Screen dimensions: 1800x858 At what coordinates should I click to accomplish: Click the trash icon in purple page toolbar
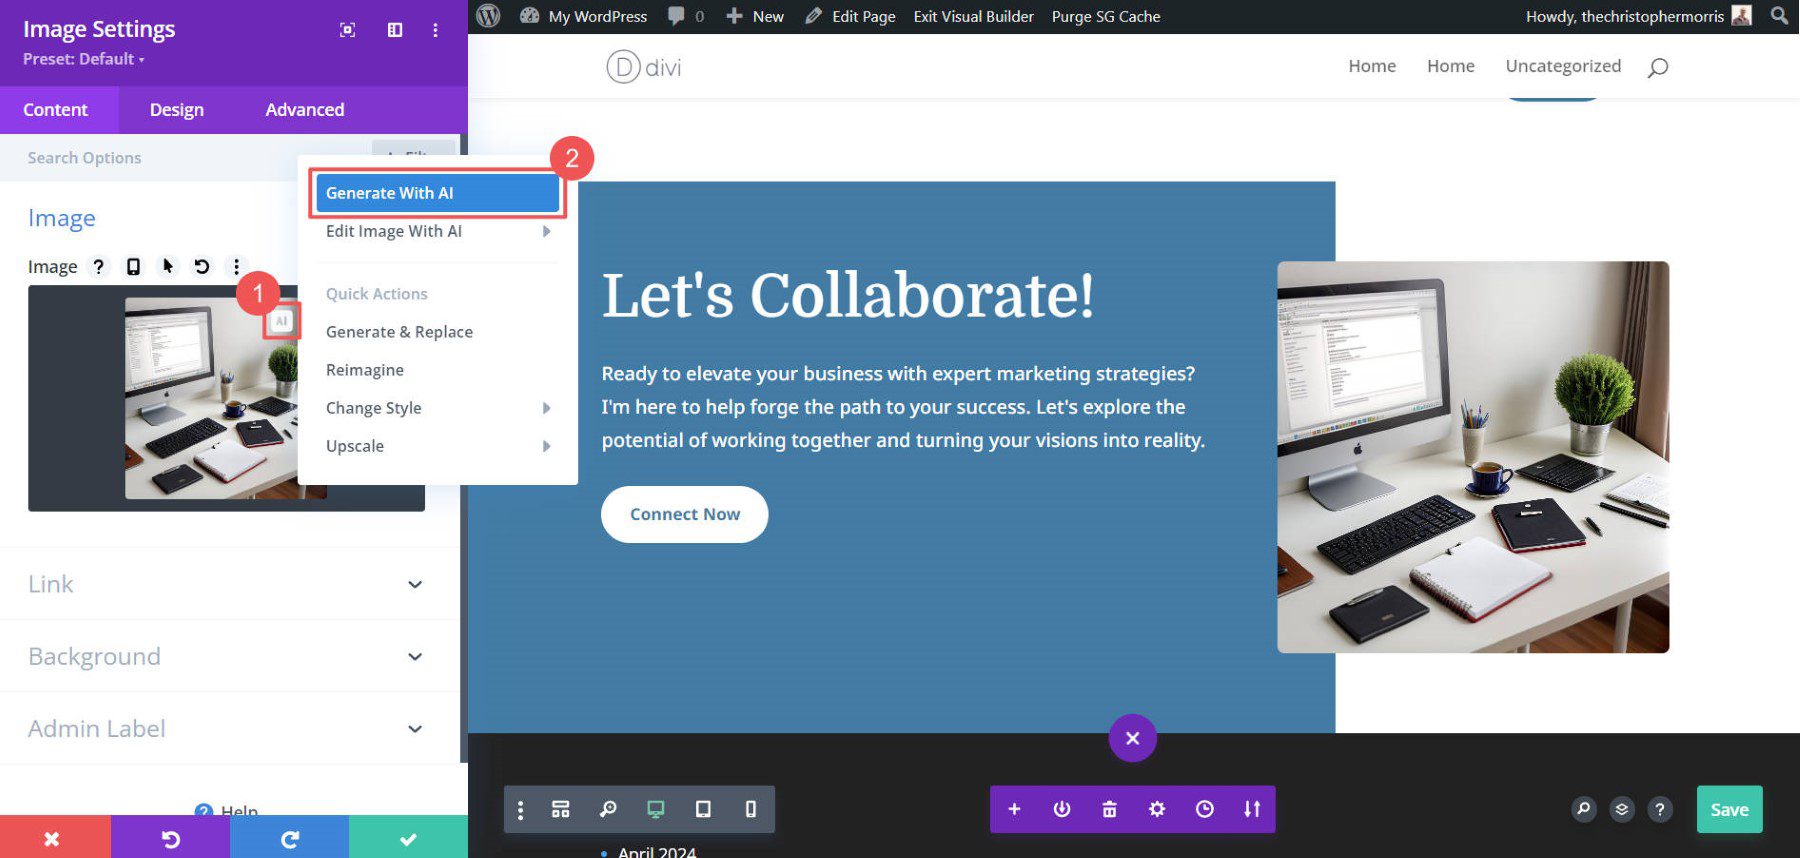coord(1109,809)
